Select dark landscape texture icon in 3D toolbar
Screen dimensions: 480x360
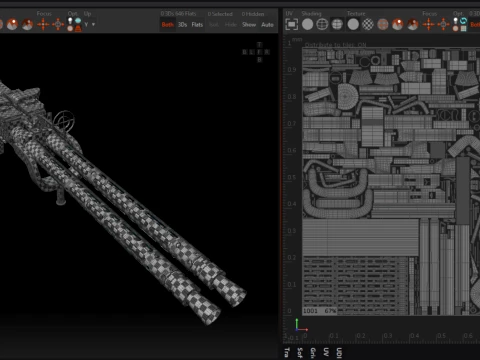coord(27,24)
